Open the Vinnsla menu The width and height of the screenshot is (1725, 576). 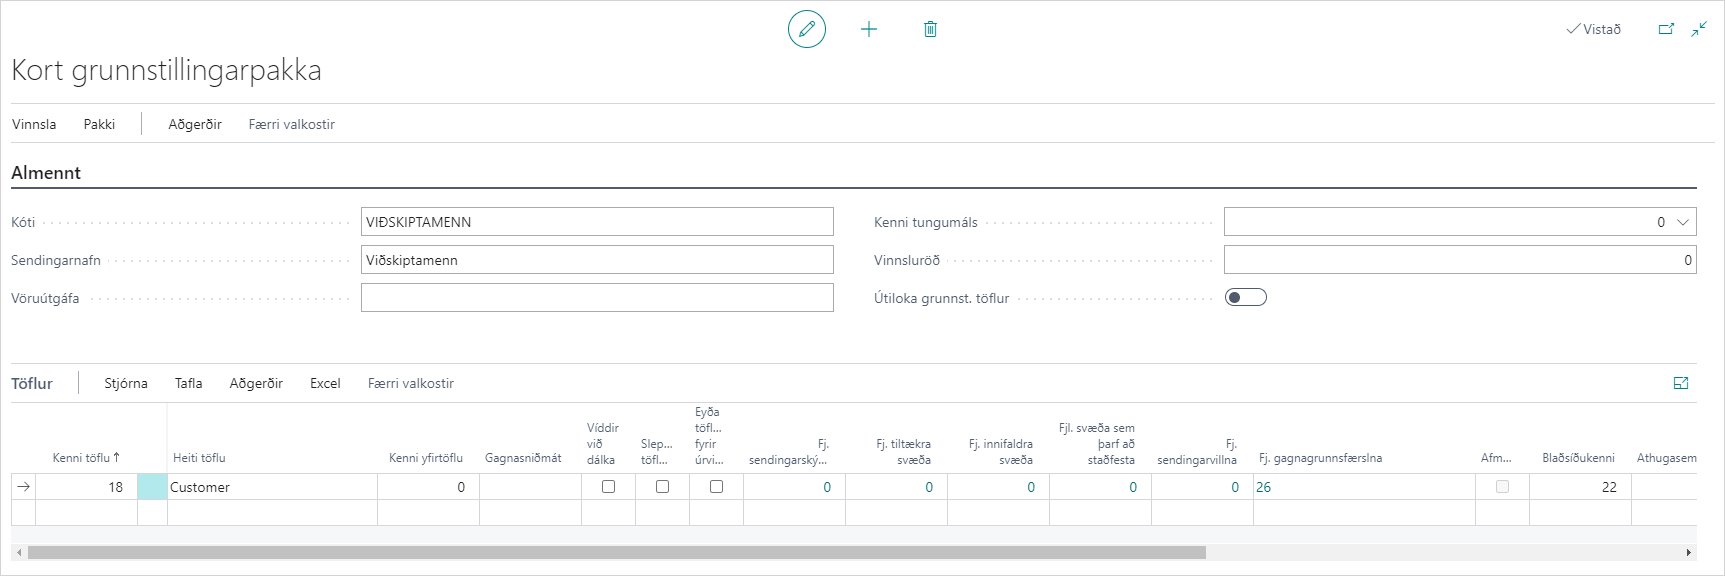pos(34,124)
